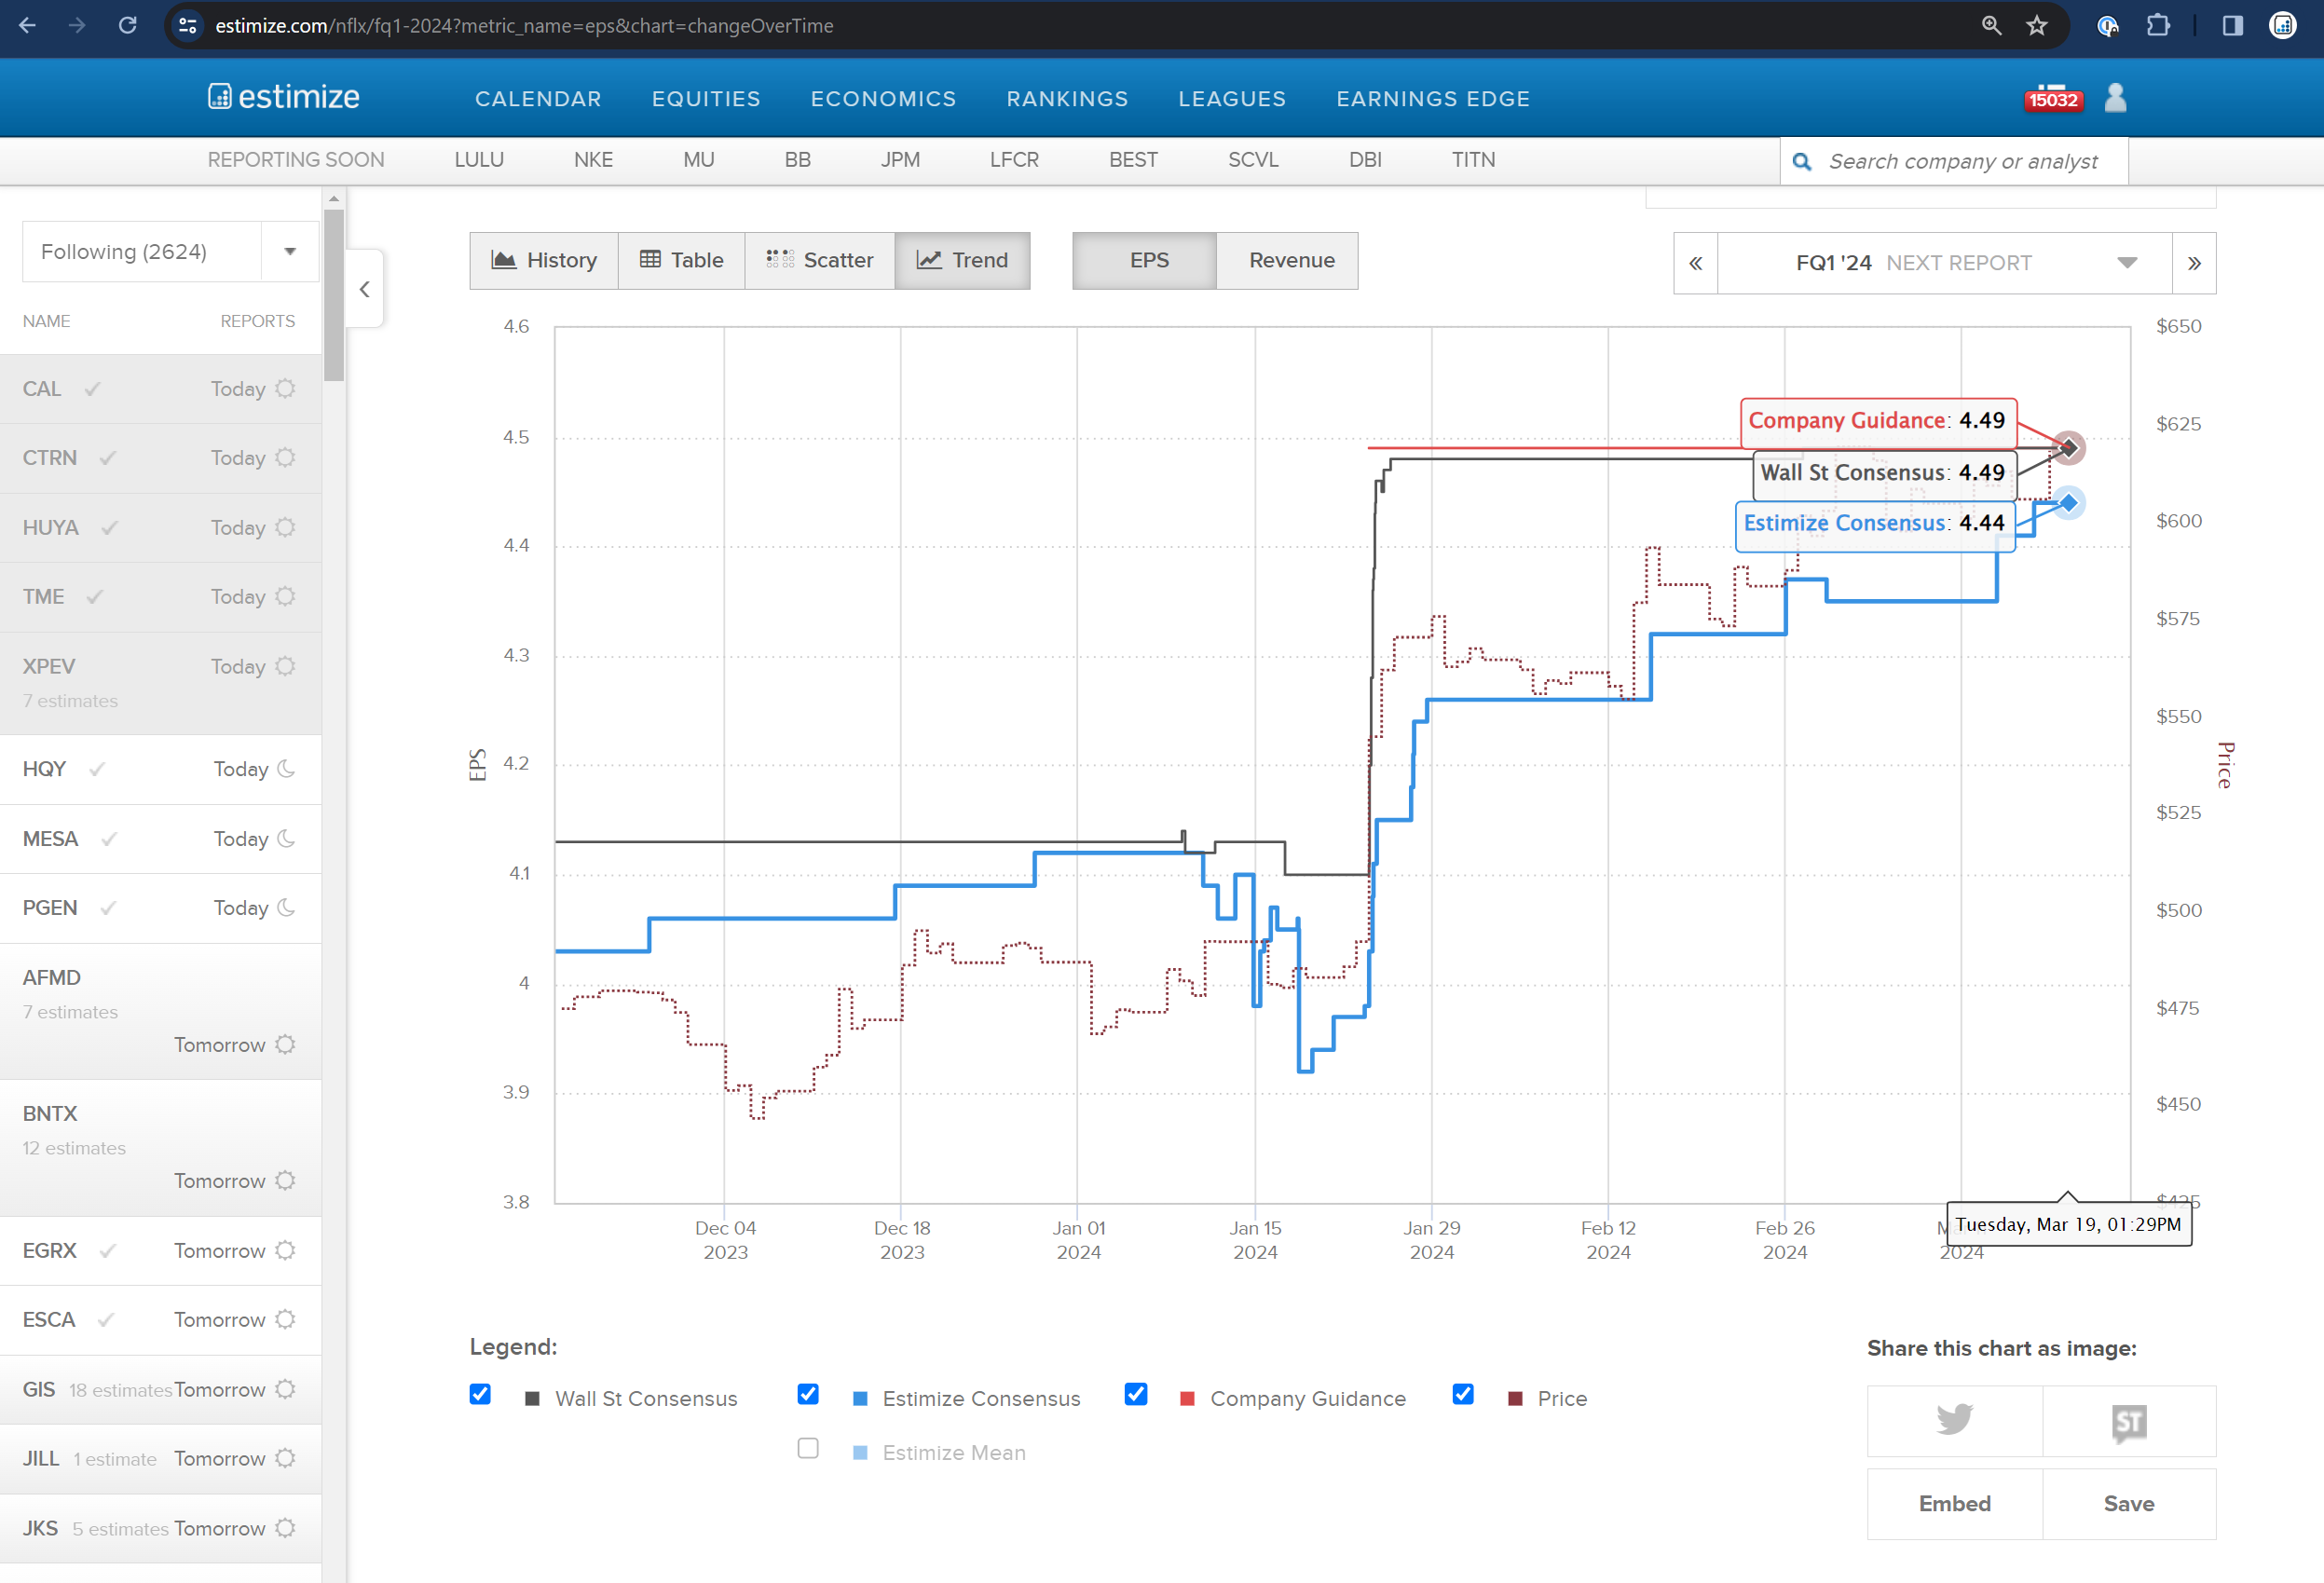Image resolution: width=2324 pixels, height=1583 pixels.
Task: Uncheck Wall St Consensus checkbox
Action: point(480,1395)
